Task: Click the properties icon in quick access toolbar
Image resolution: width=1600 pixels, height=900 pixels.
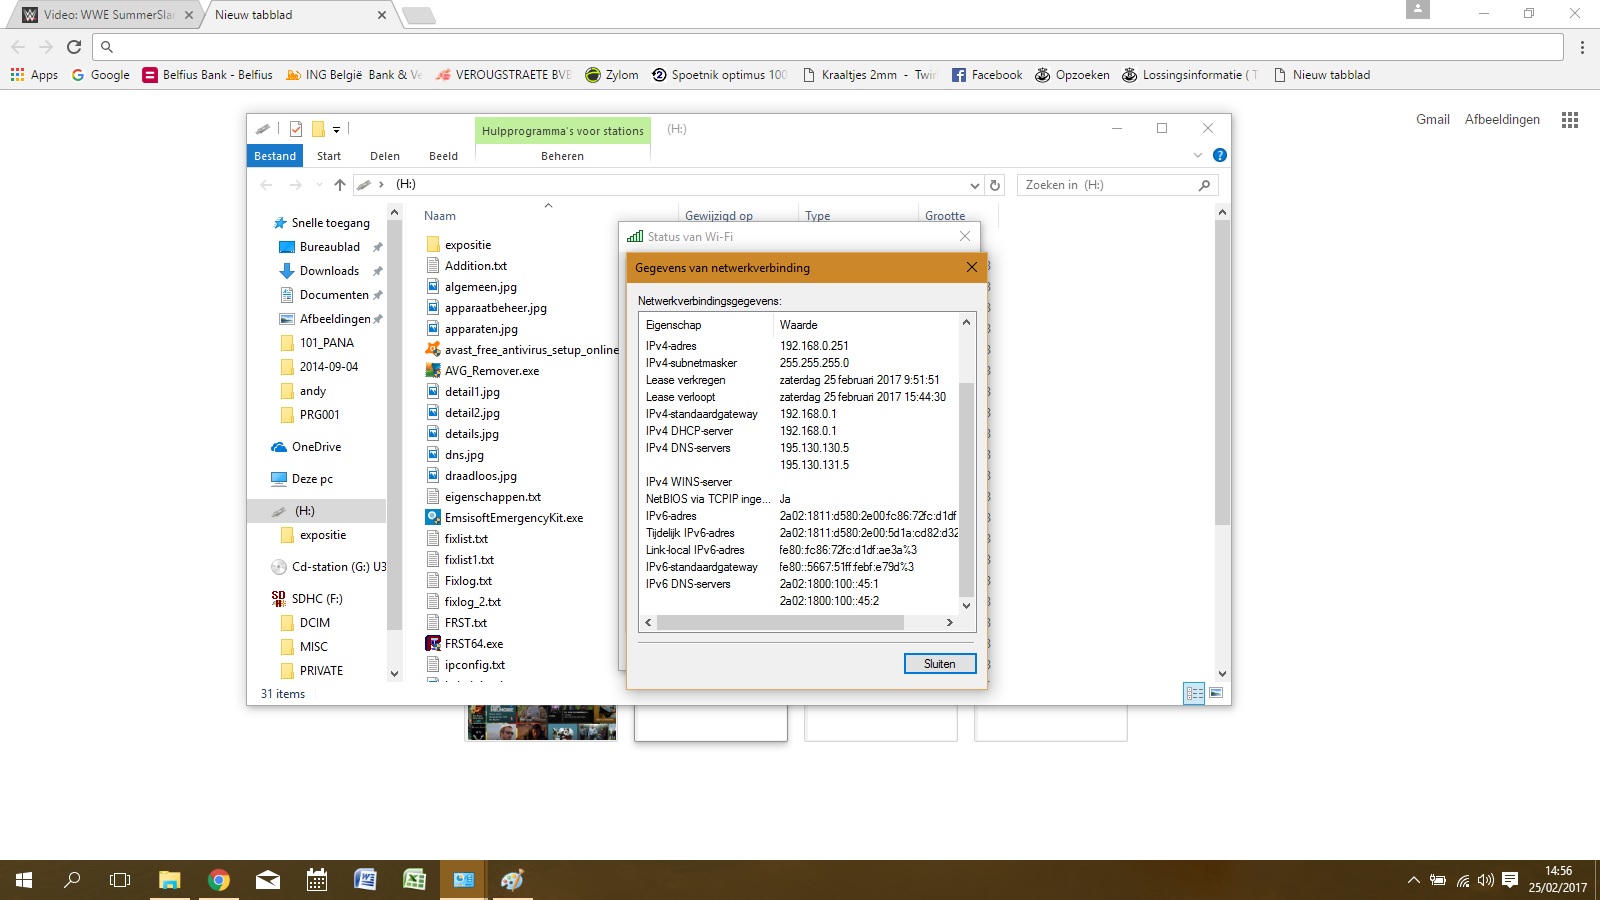Action: coord(296,129)
